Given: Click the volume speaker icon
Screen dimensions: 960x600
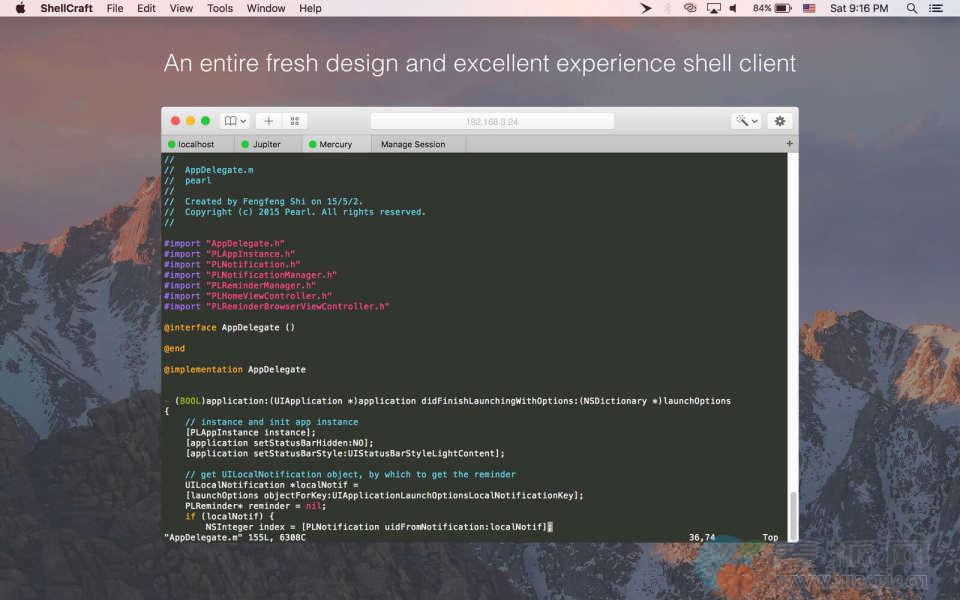Looking at the screenshot, I should coord(734,8).
